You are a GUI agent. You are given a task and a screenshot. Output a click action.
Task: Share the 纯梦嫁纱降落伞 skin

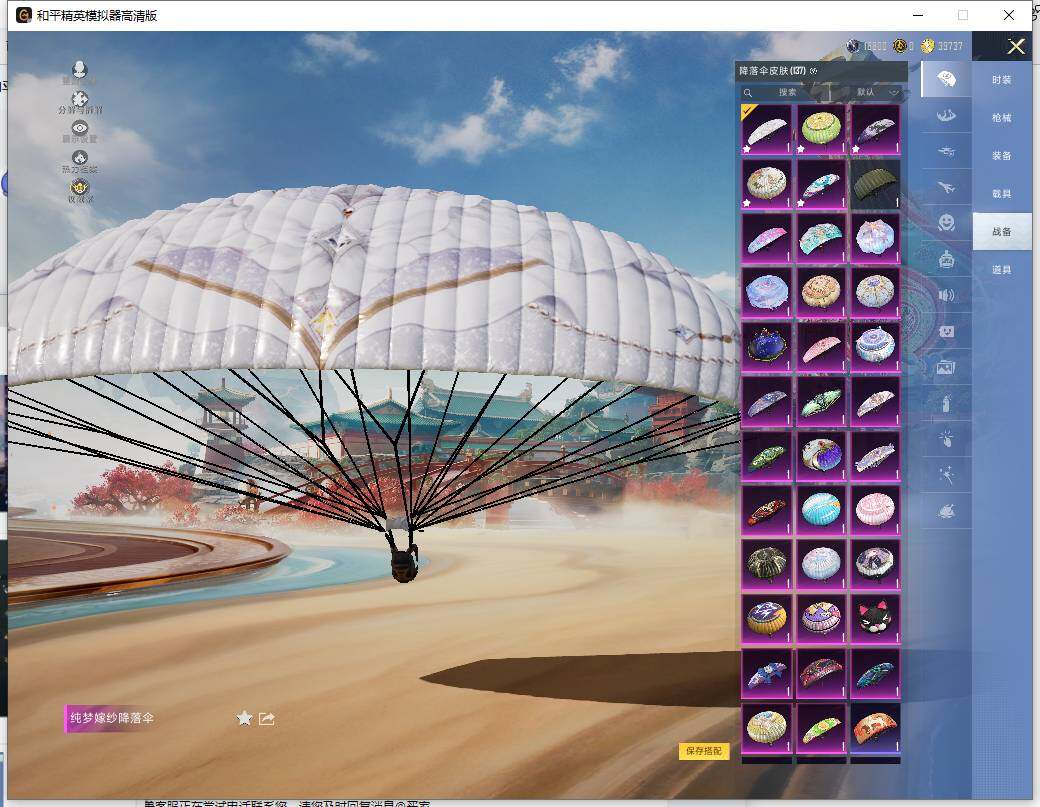click(267, 718)
